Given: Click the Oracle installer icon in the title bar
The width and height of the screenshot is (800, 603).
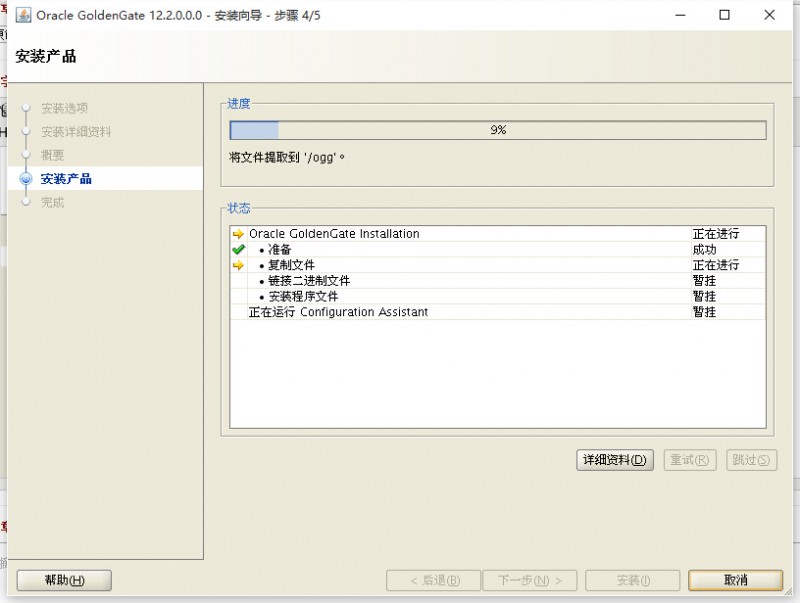Looking at the screenshot, I should [x=22, y=15].
